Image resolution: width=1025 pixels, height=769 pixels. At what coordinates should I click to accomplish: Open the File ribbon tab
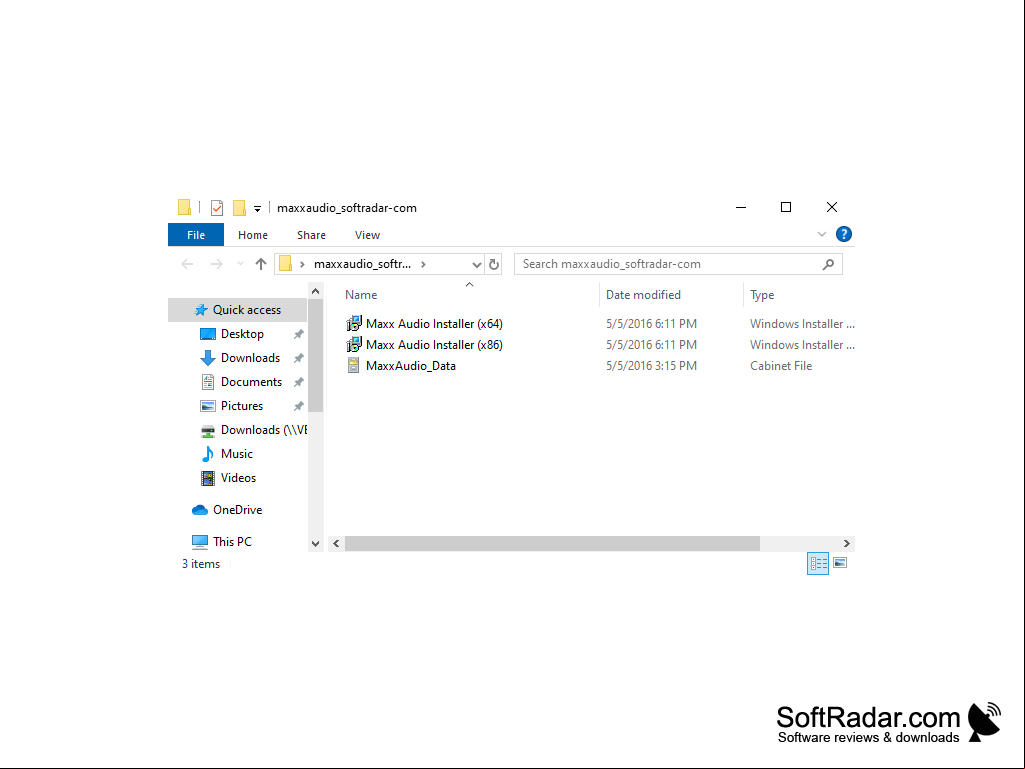195,235
